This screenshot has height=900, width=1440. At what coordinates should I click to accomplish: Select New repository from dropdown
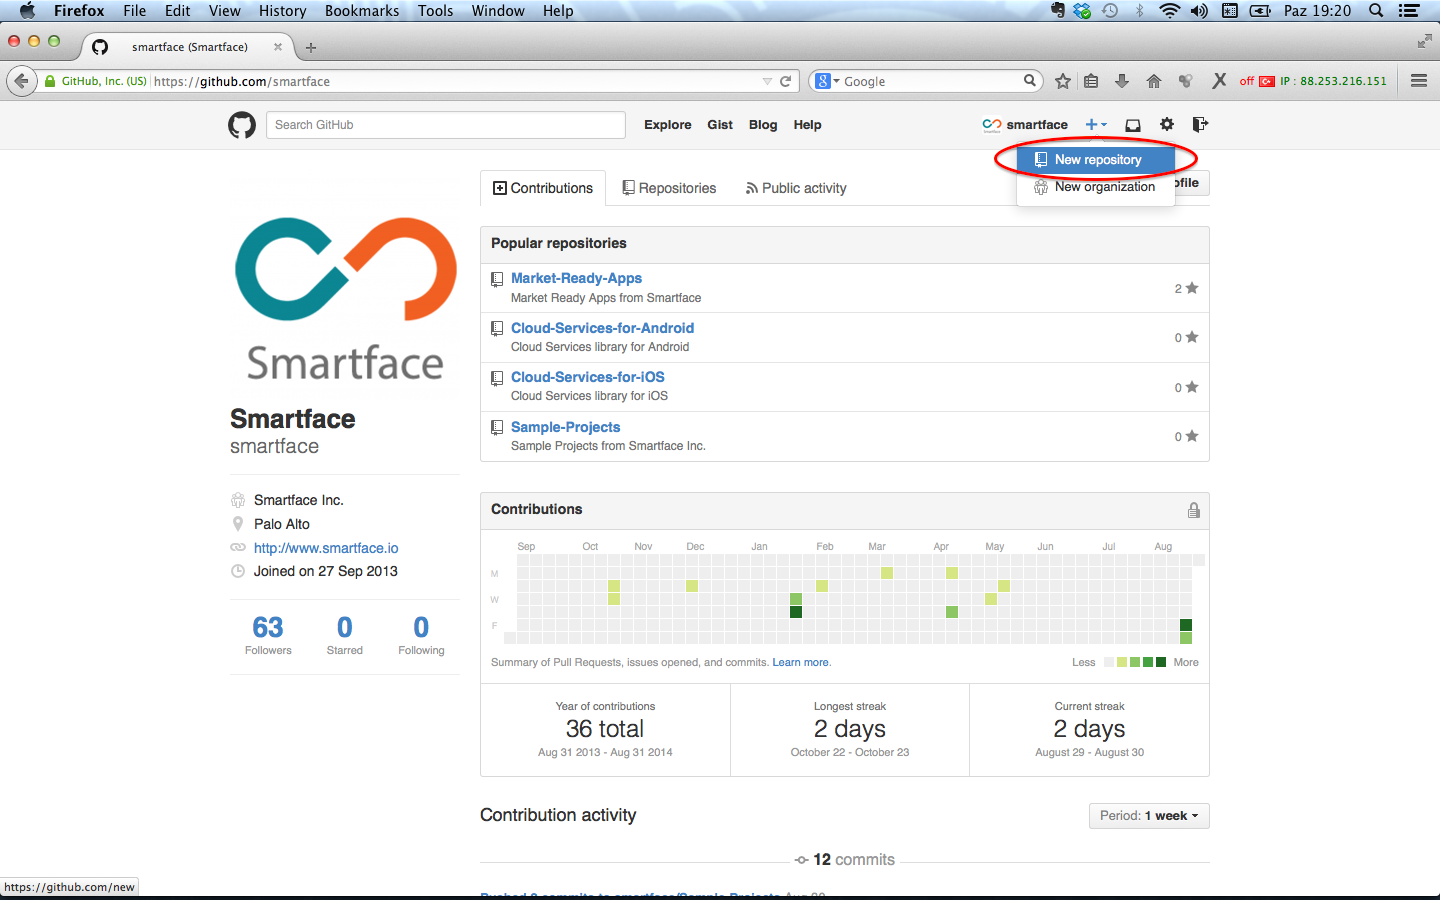point(1096,160)
